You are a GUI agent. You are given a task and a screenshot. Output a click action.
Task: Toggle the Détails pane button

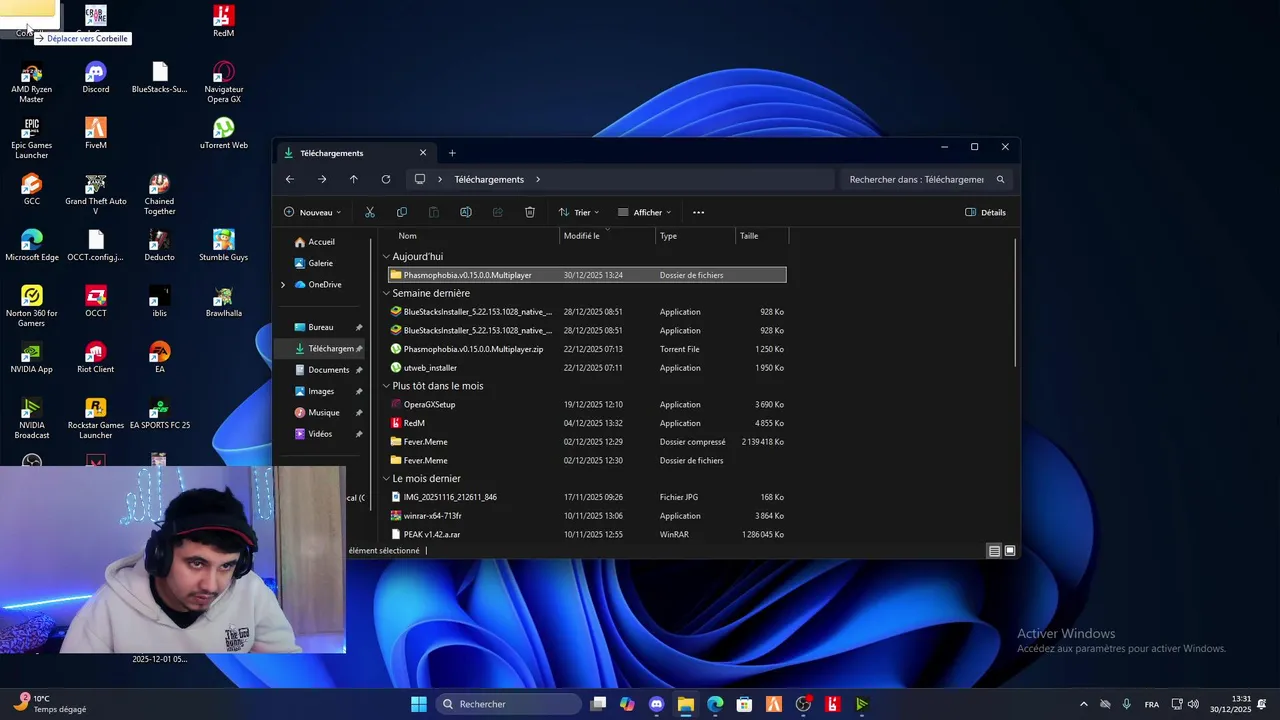click(986, 212)
